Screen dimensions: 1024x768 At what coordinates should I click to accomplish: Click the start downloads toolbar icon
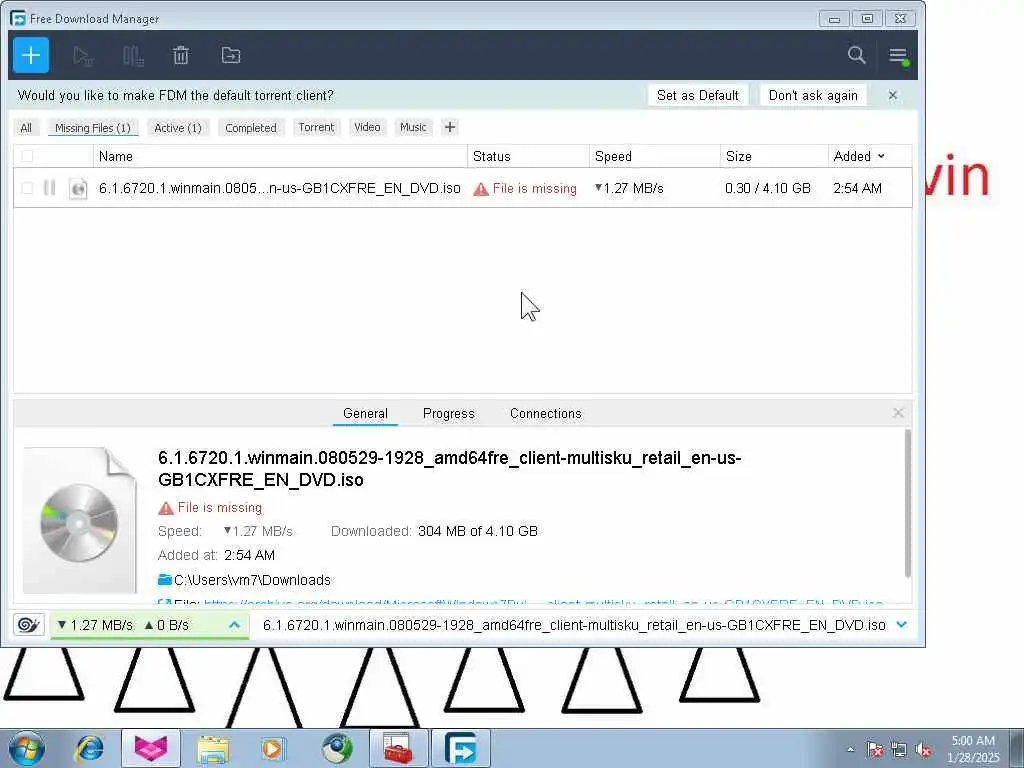[x=83, y=56]
